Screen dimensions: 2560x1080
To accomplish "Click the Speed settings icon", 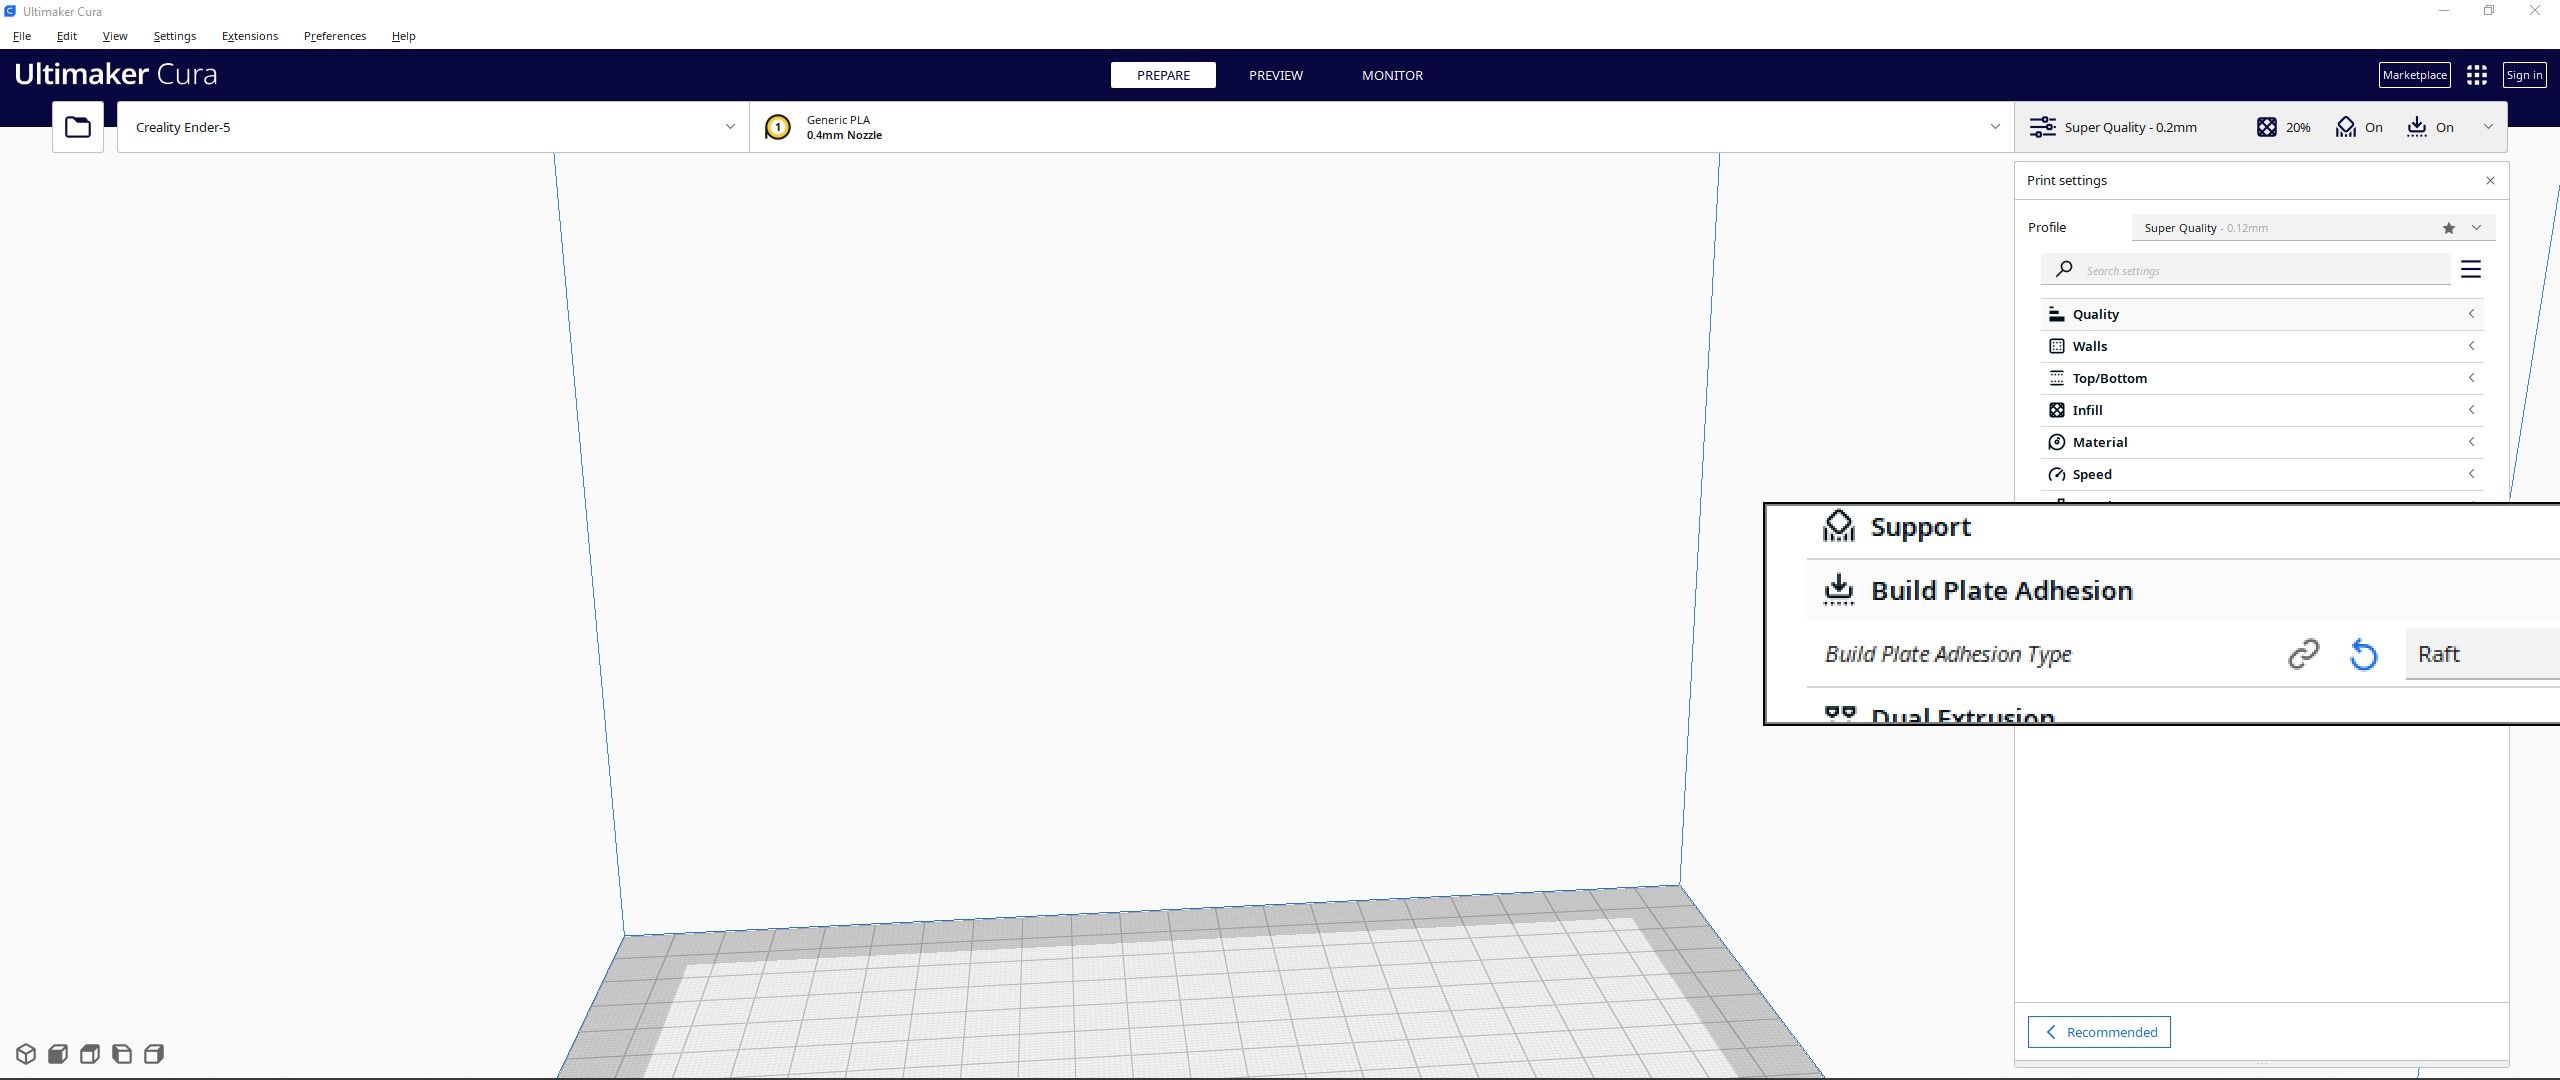I will pos(2057,473).
